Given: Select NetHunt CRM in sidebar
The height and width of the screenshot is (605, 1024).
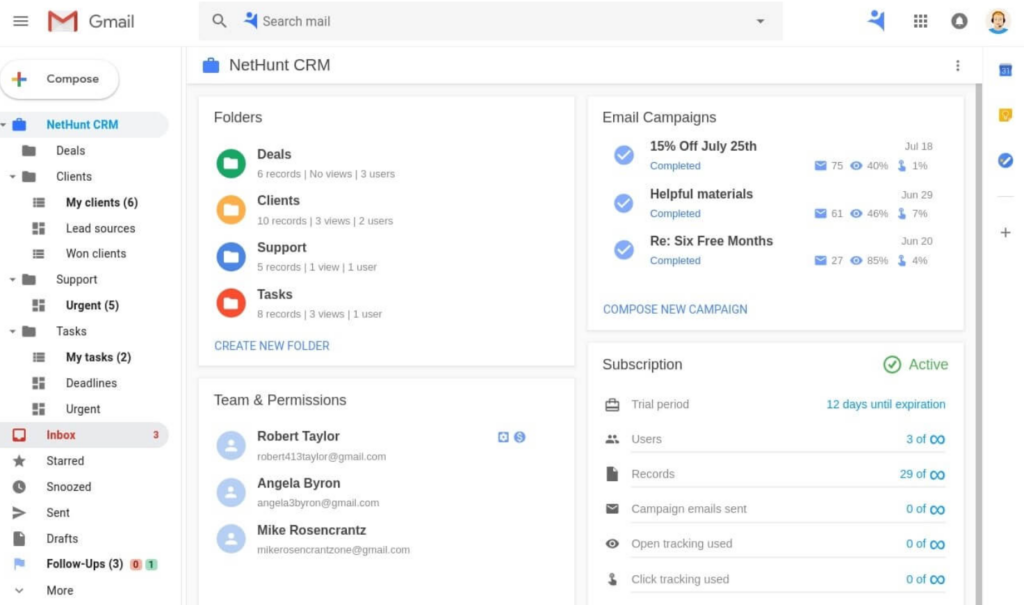Looking at the screenshot, I should (x=82, y=124).
